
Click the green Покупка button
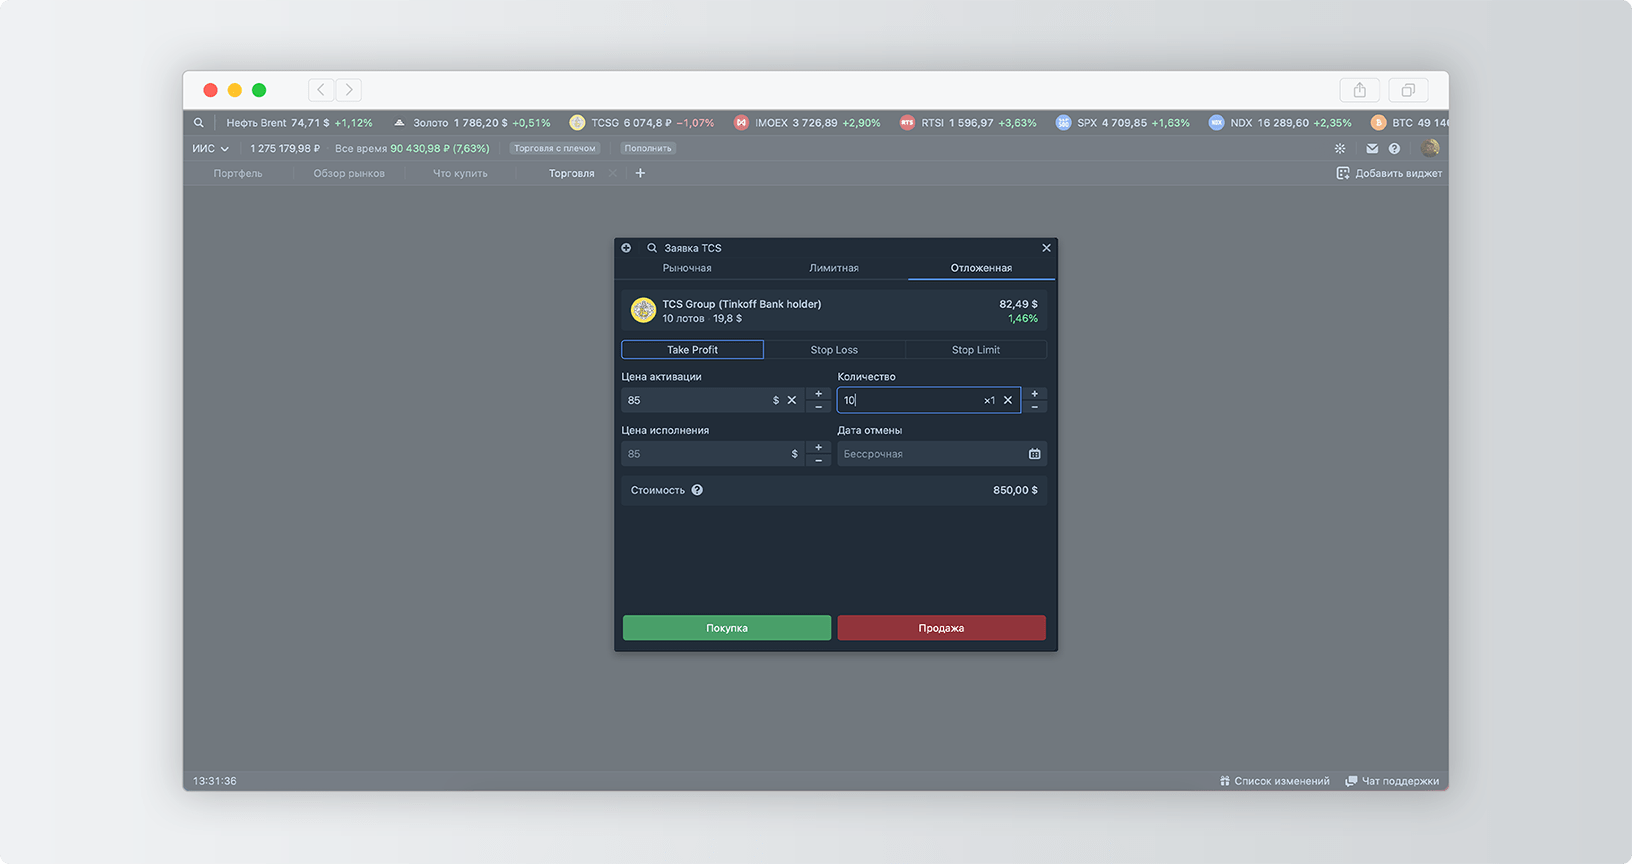727,628
